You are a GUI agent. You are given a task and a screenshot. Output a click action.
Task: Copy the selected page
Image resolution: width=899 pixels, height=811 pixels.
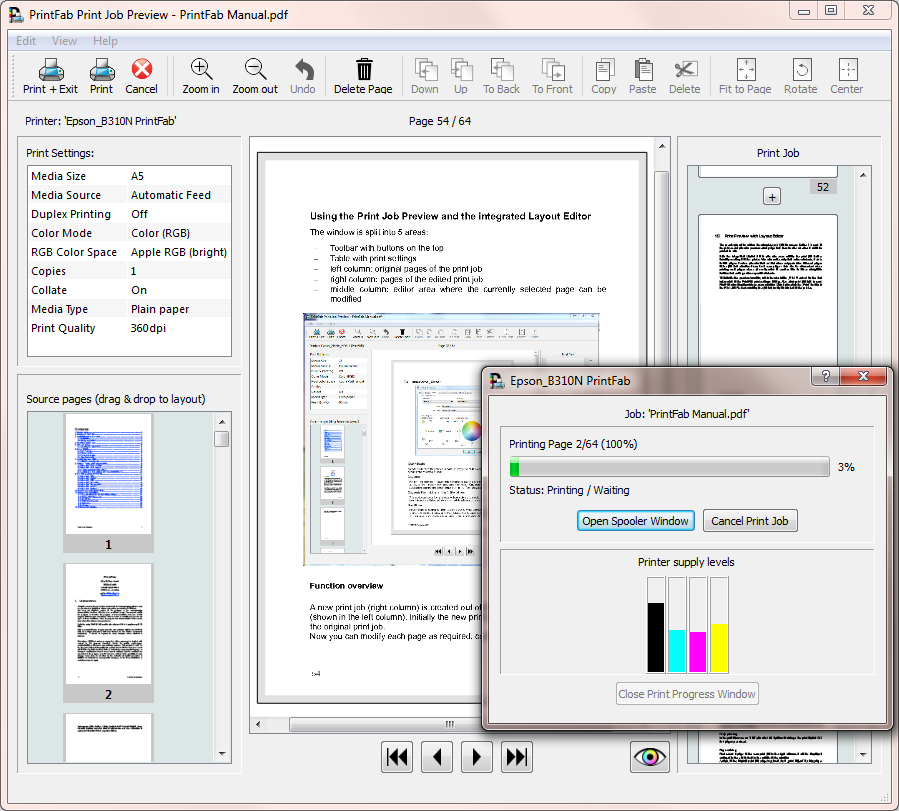click(x=603, y=75)
